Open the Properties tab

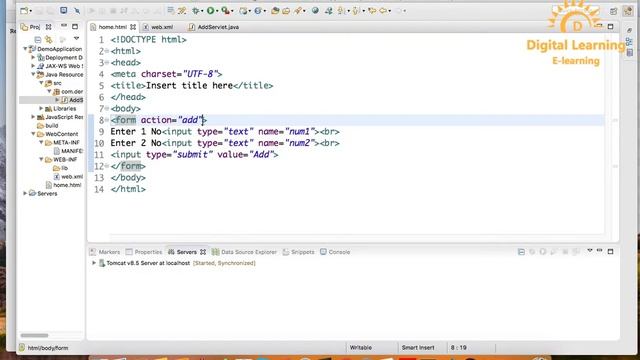144,252
